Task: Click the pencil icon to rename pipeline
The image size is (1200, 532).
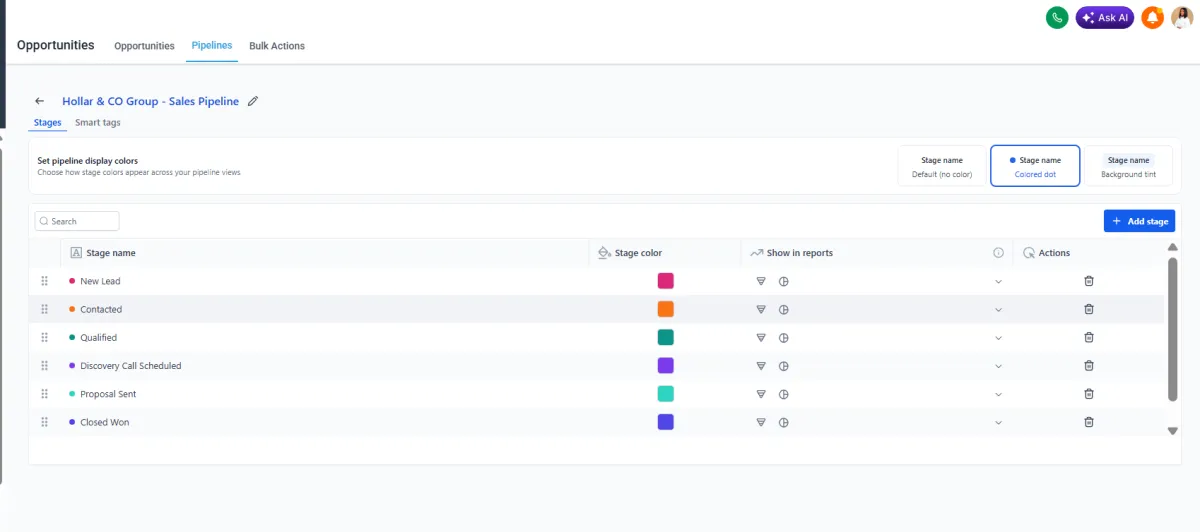Action: click(x=253, y=101)
